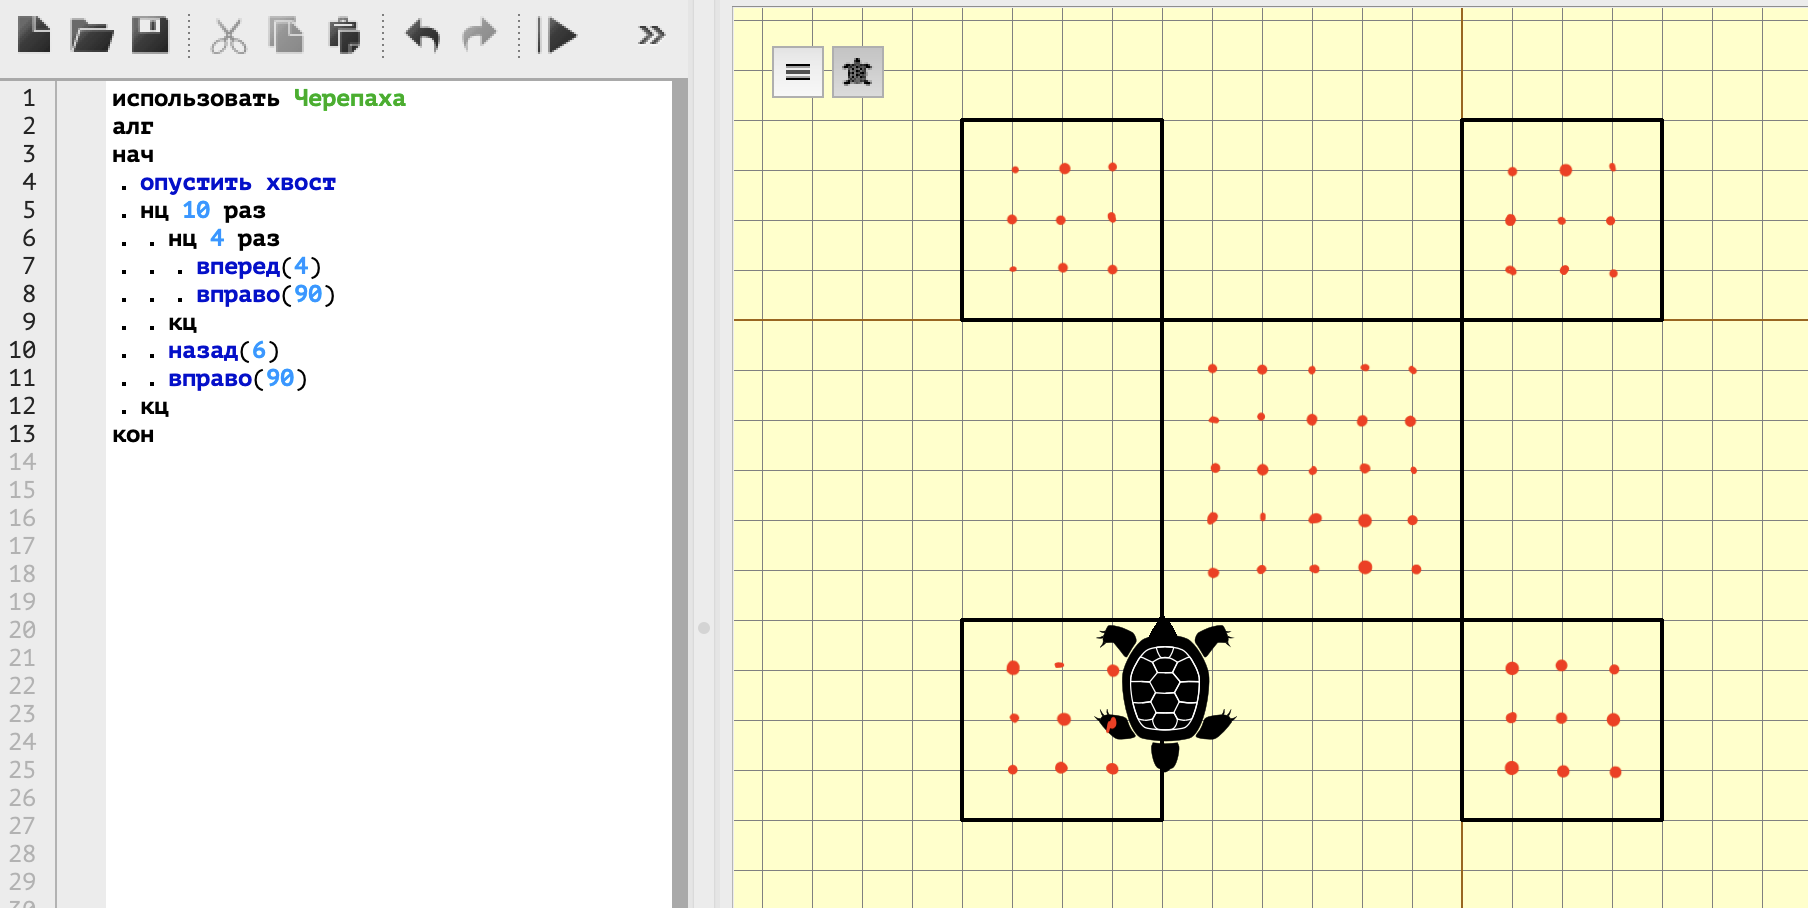
Task: Expand more toolbar items with double chevron
Action: tap(651, 36)
